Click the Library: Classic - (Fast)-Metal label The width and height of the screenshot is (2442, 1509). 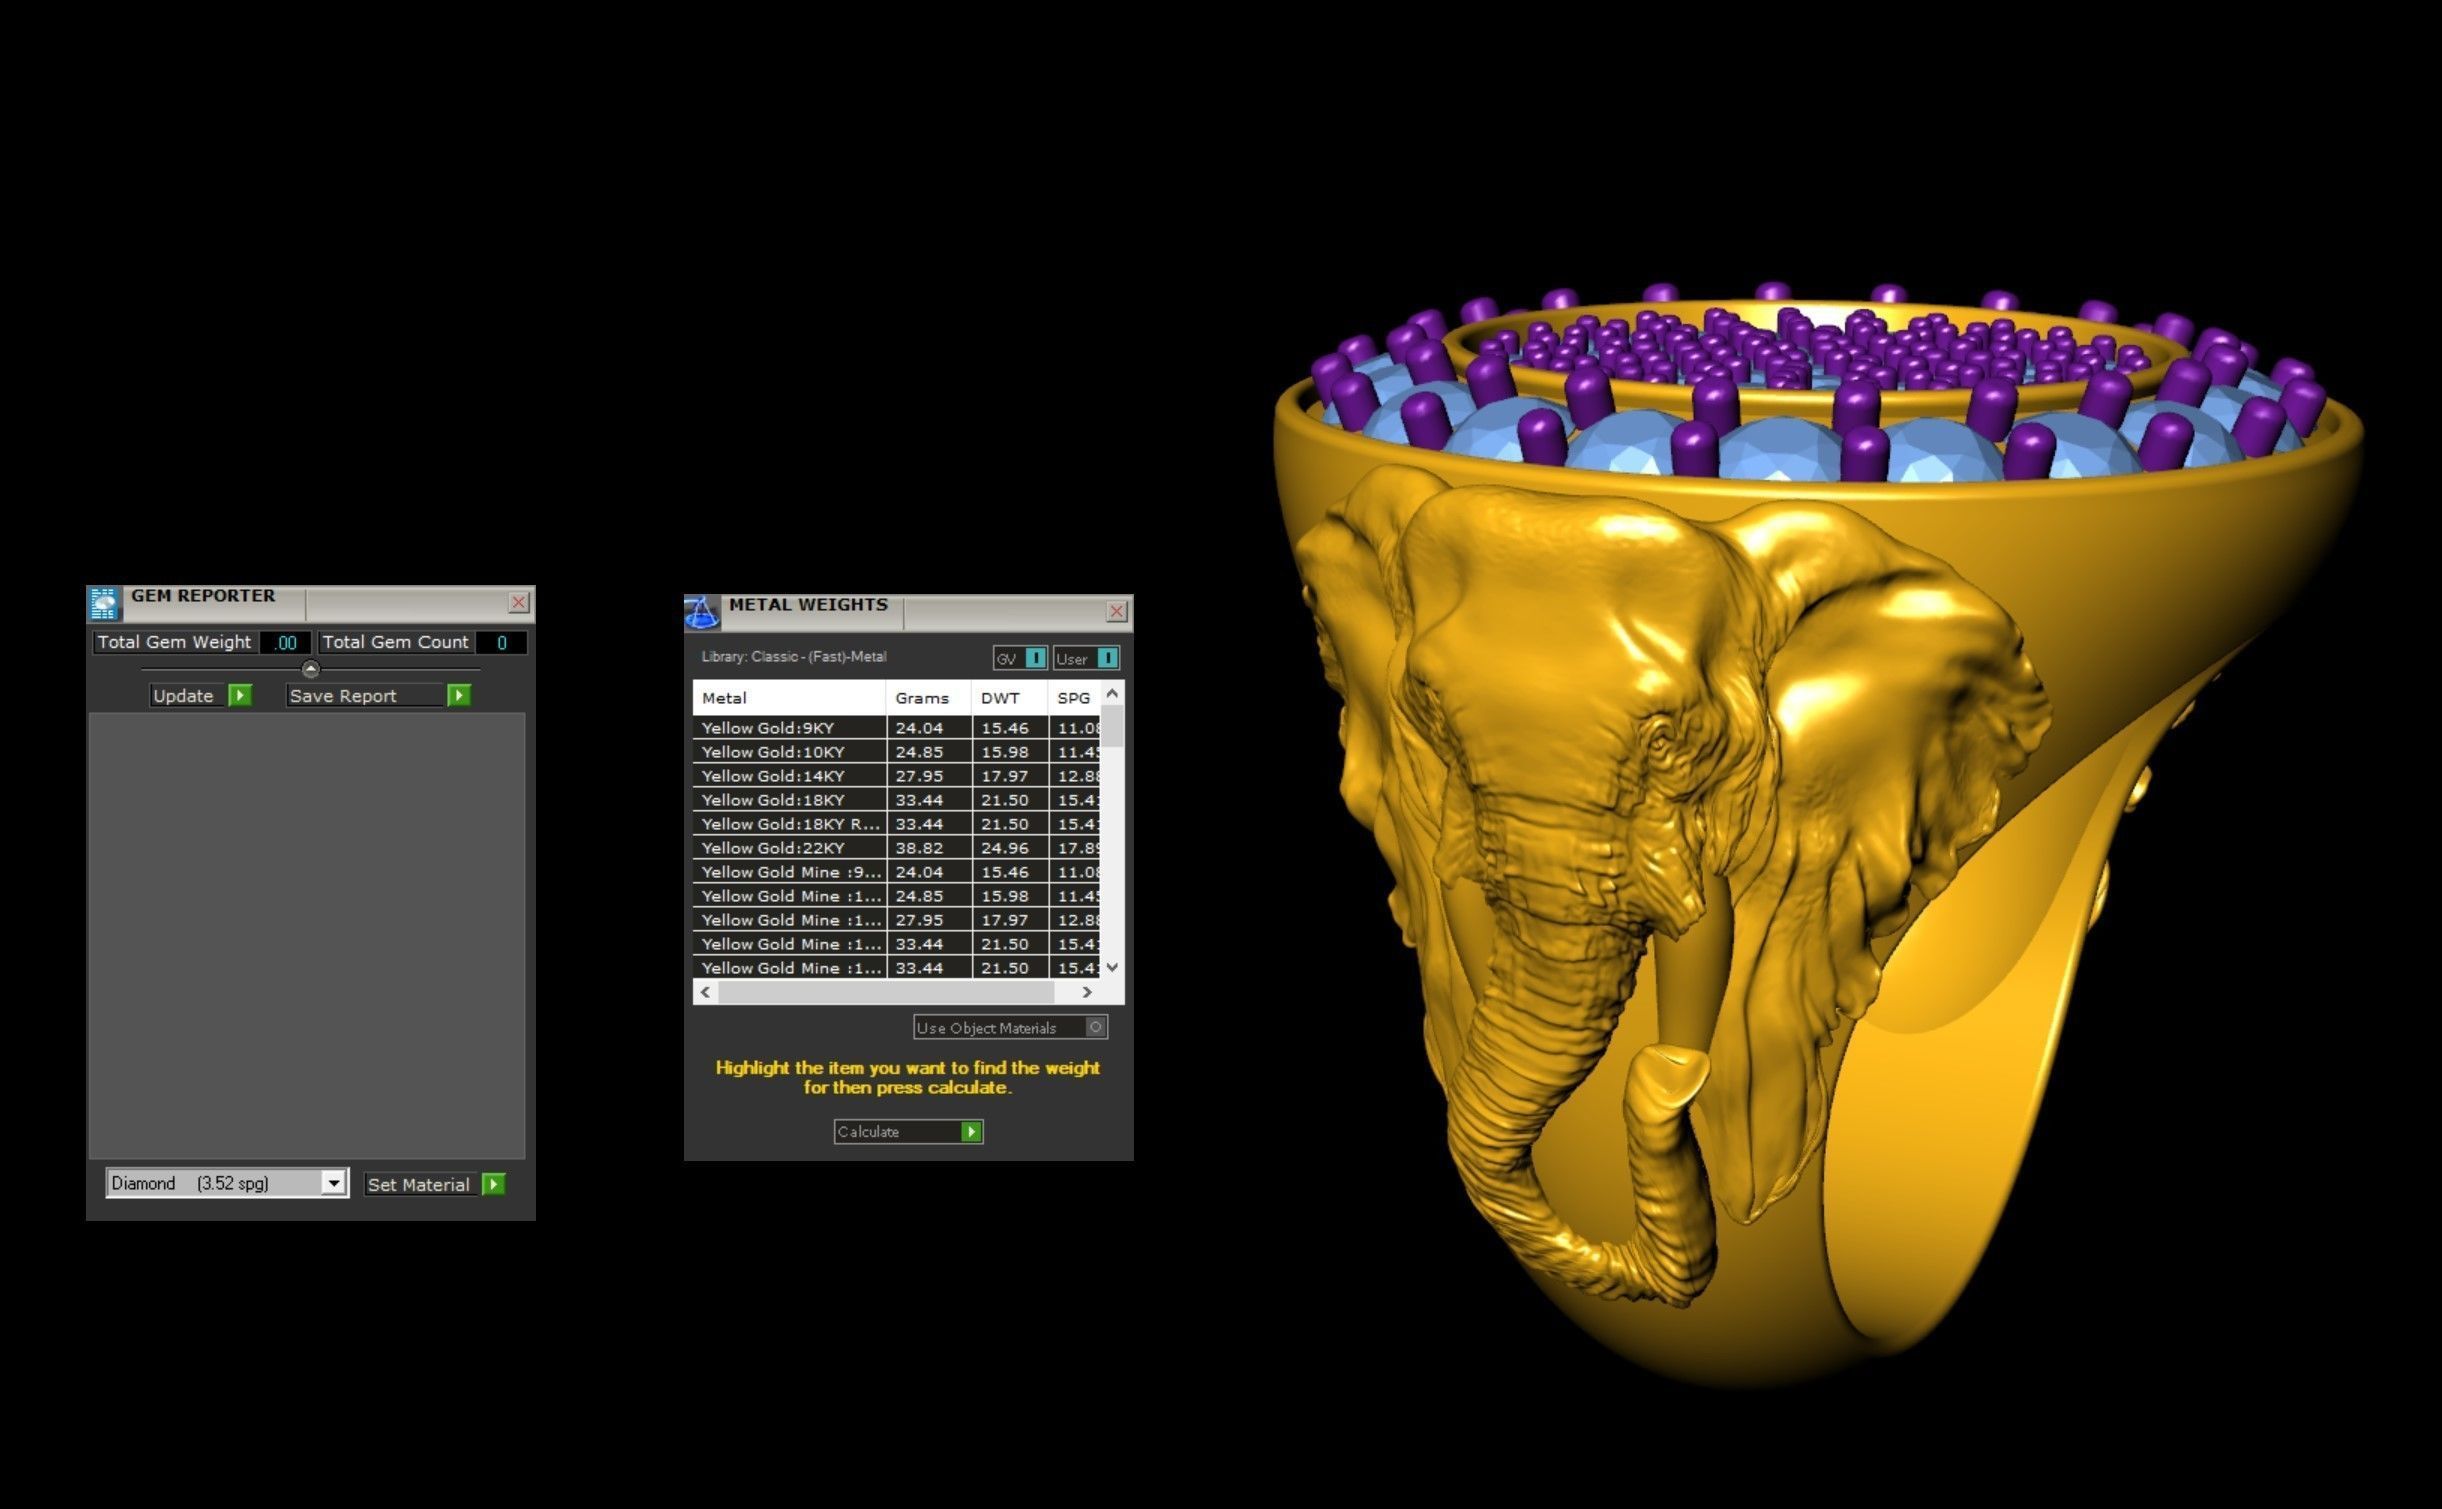[x=794, y=657]
